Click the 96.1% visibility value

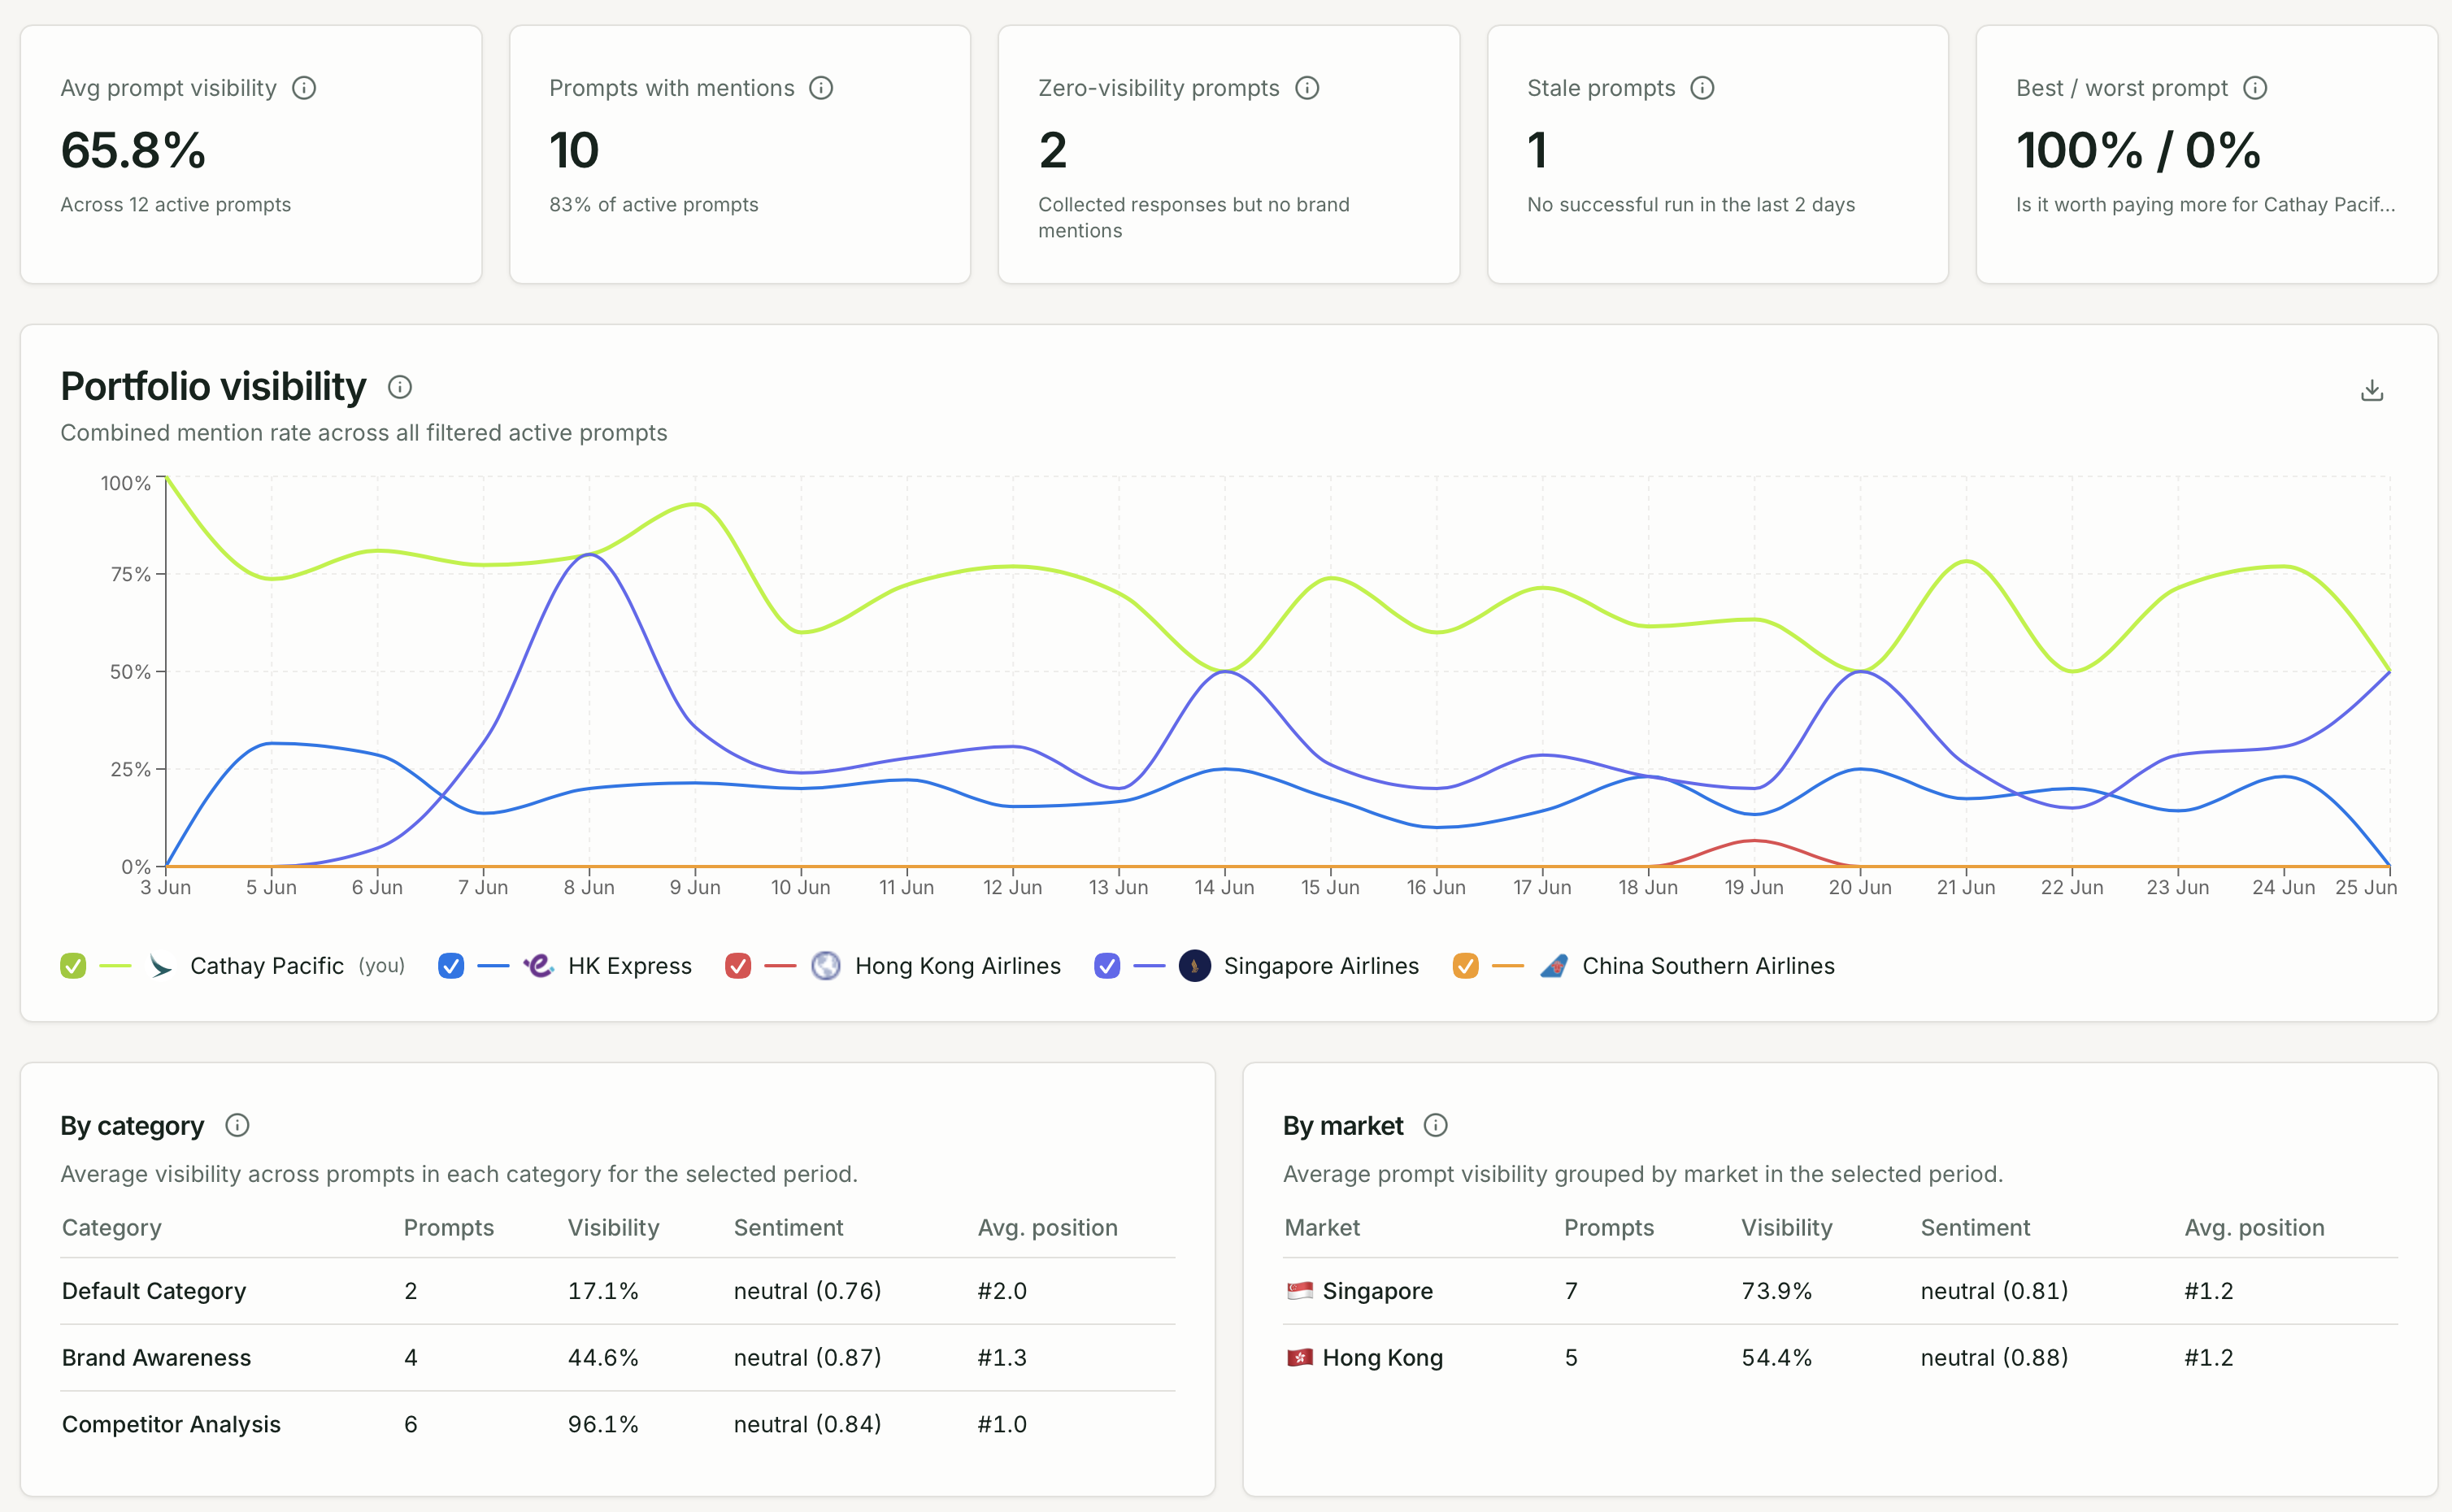click(x=603, y=1425)
